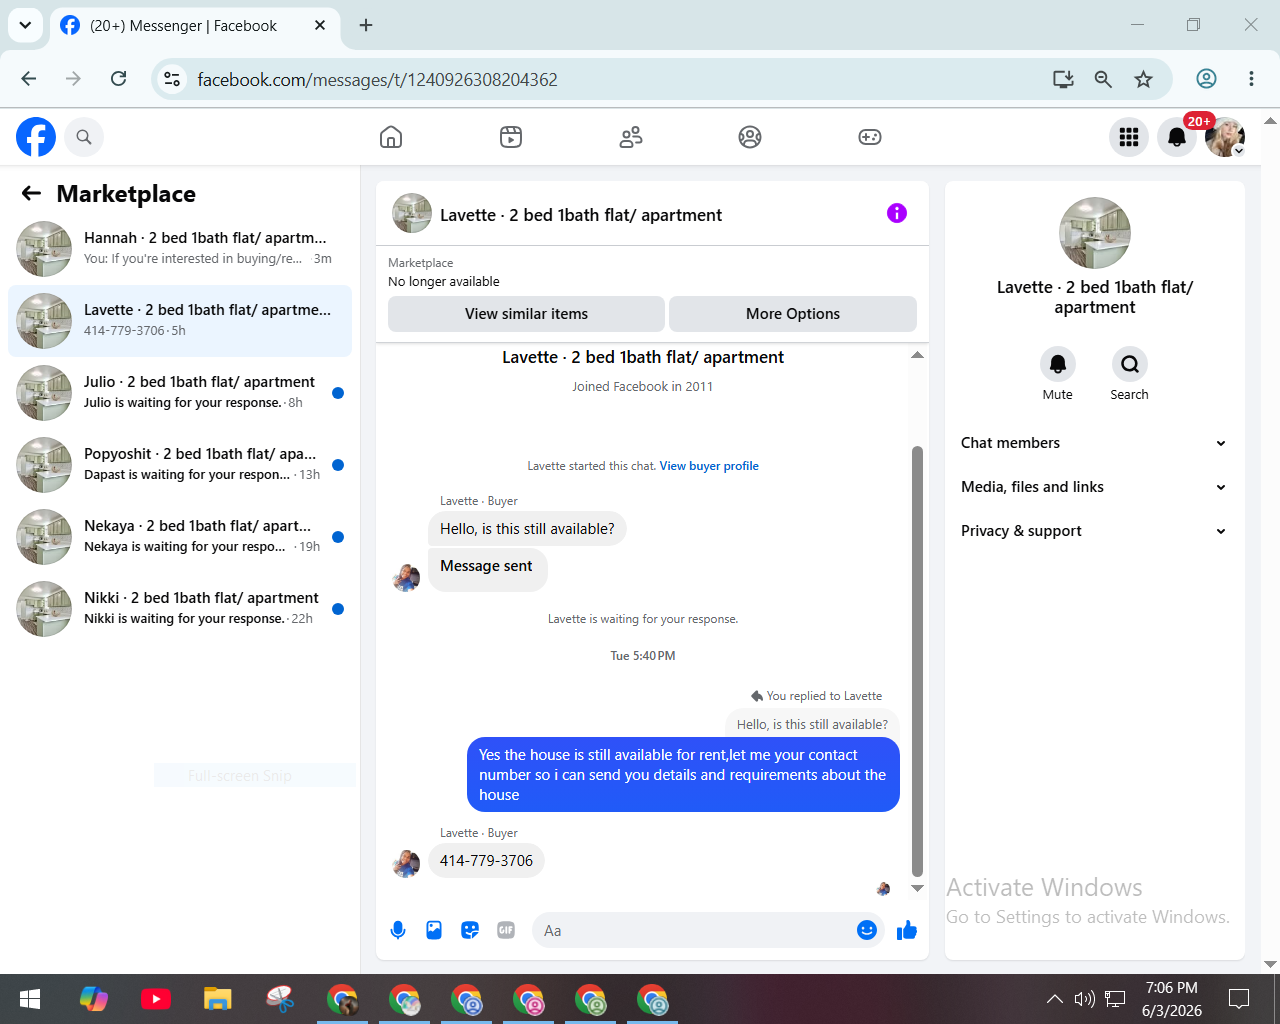Open Nikki's conversation
The image size is (1280, 1024).
point(180,609)
